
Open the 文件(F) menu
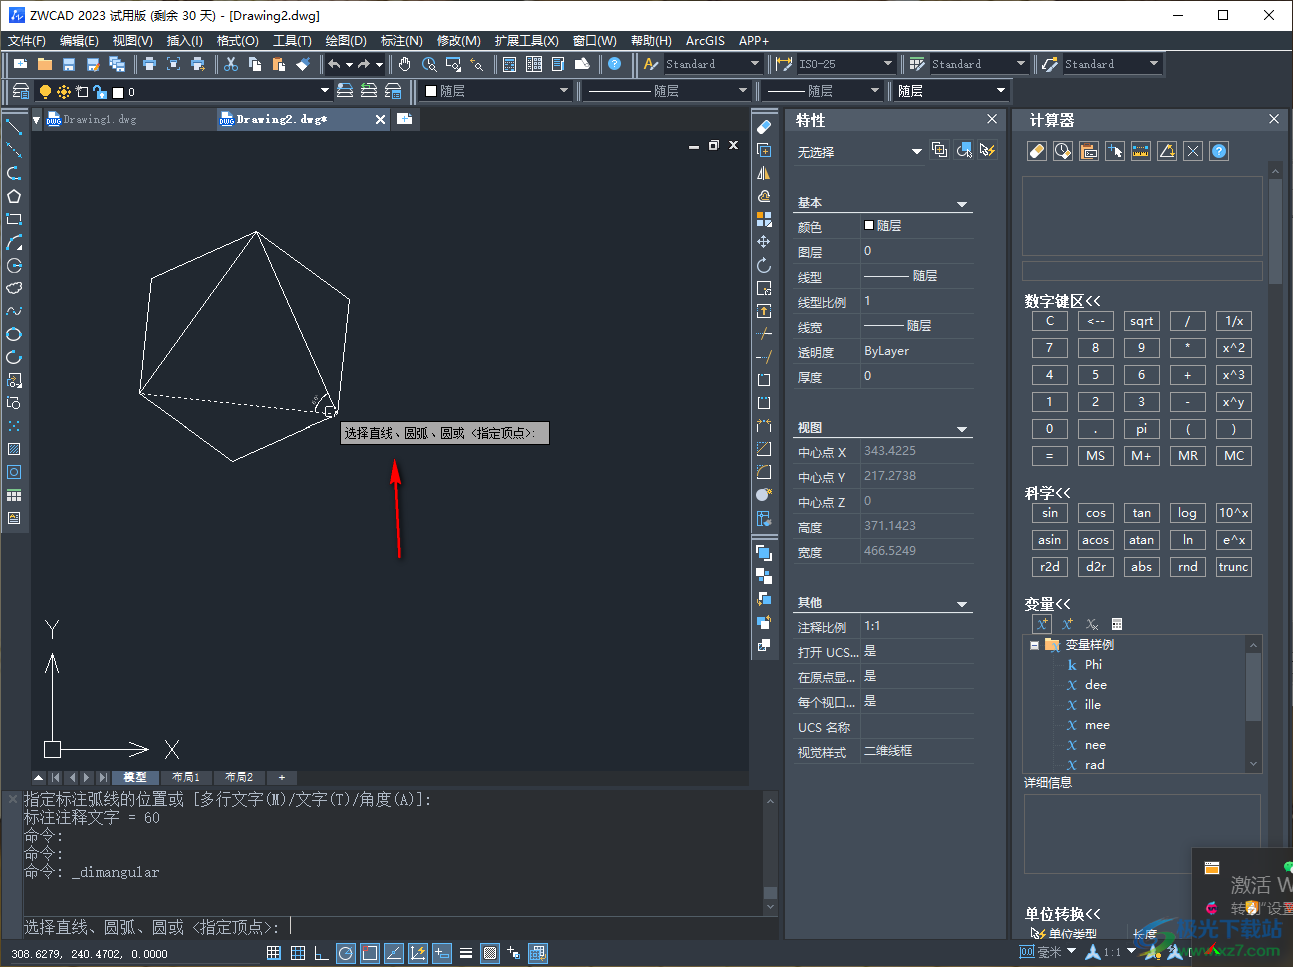27,41
